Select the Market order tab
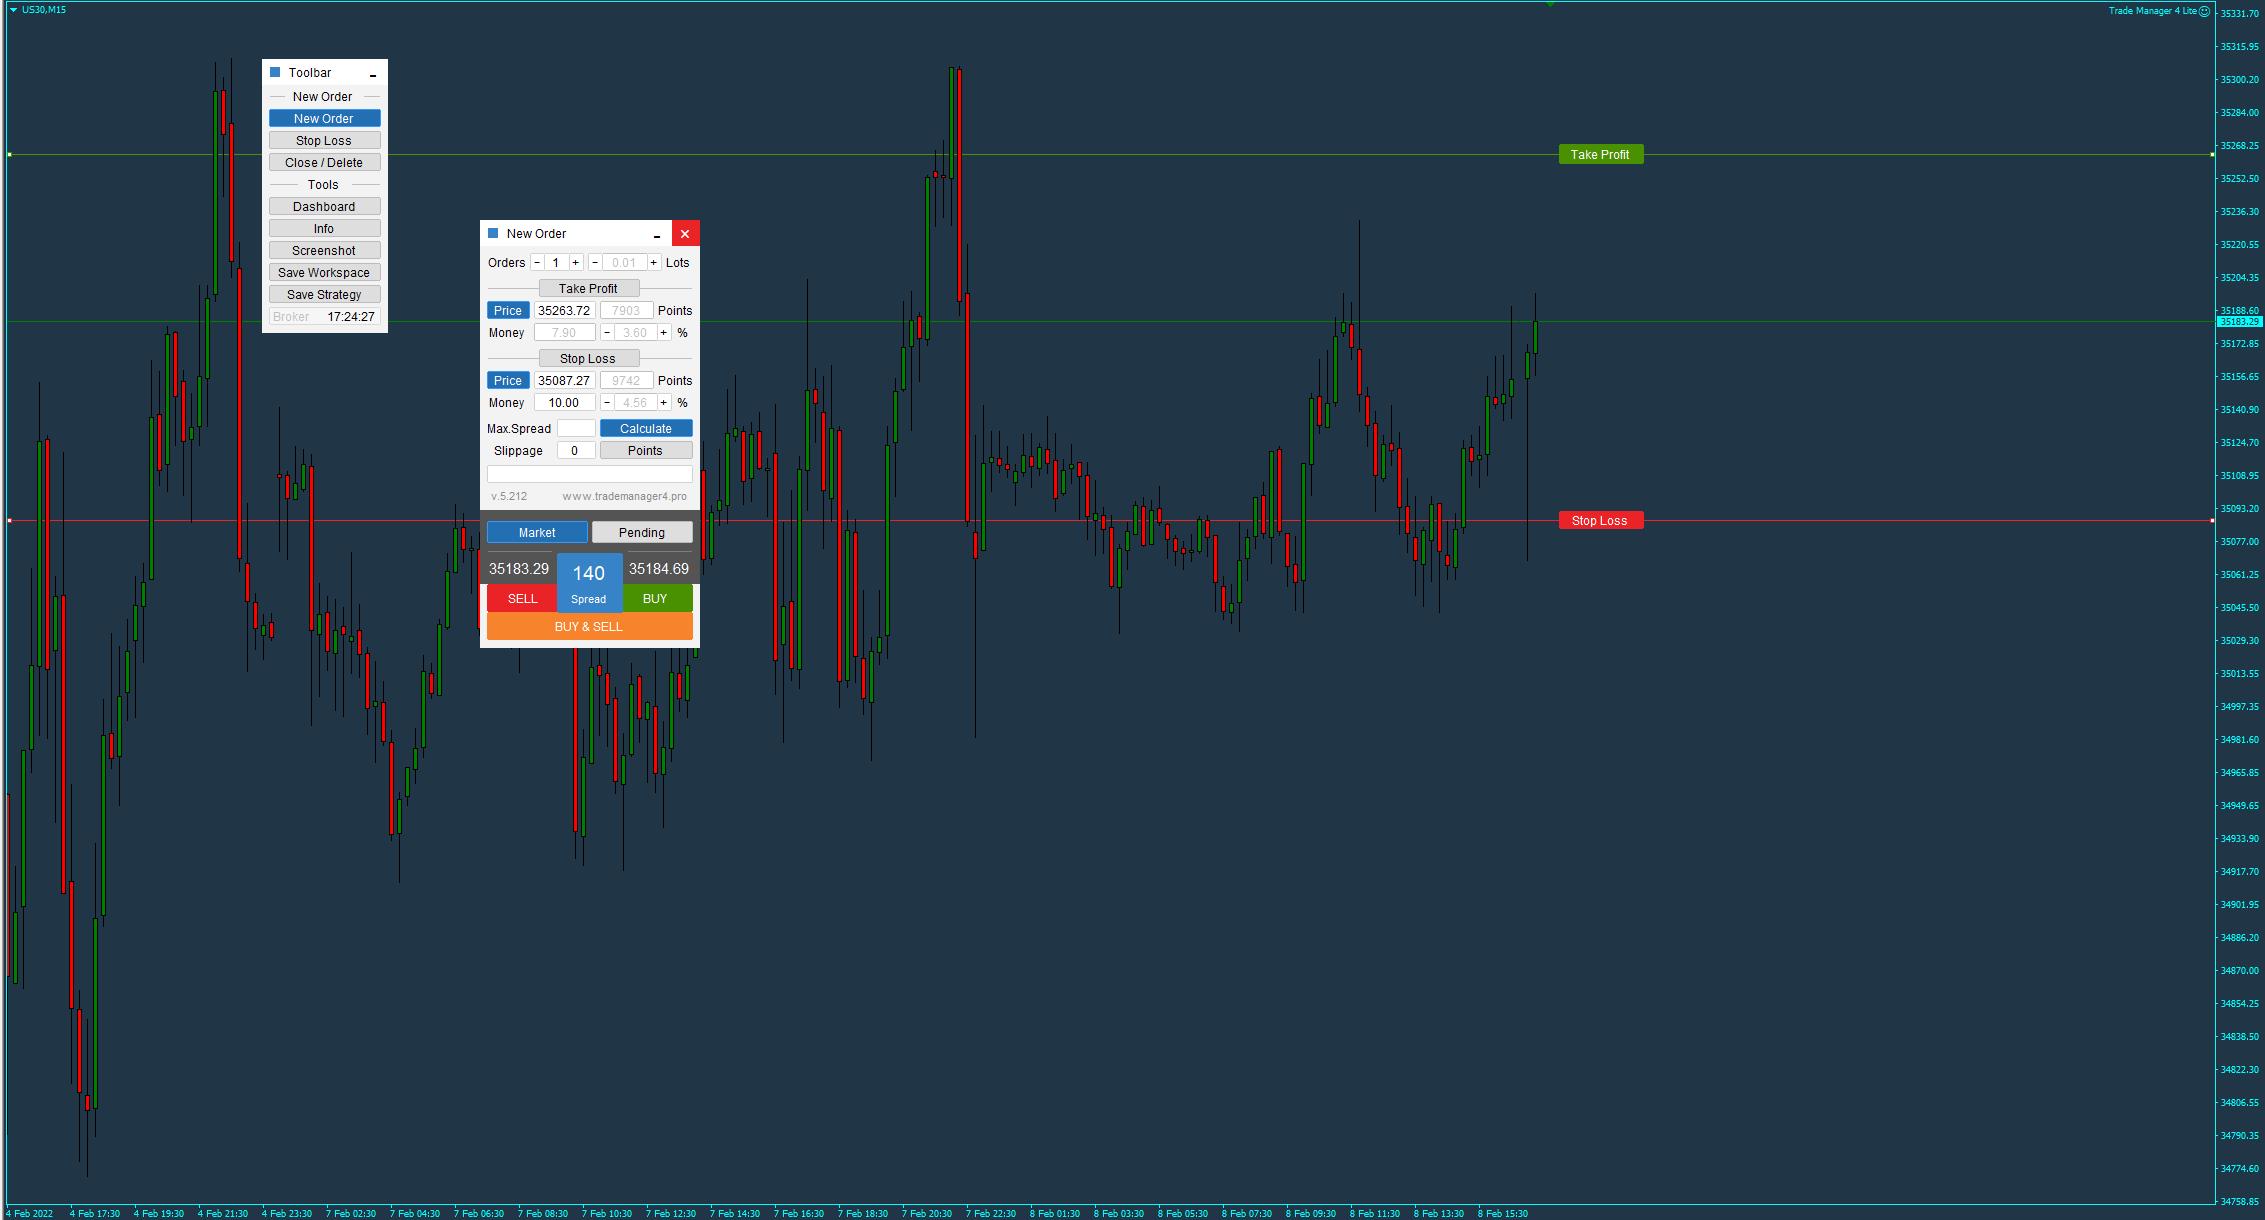Screen dimensions: 2265x1220 pos(537,533)
